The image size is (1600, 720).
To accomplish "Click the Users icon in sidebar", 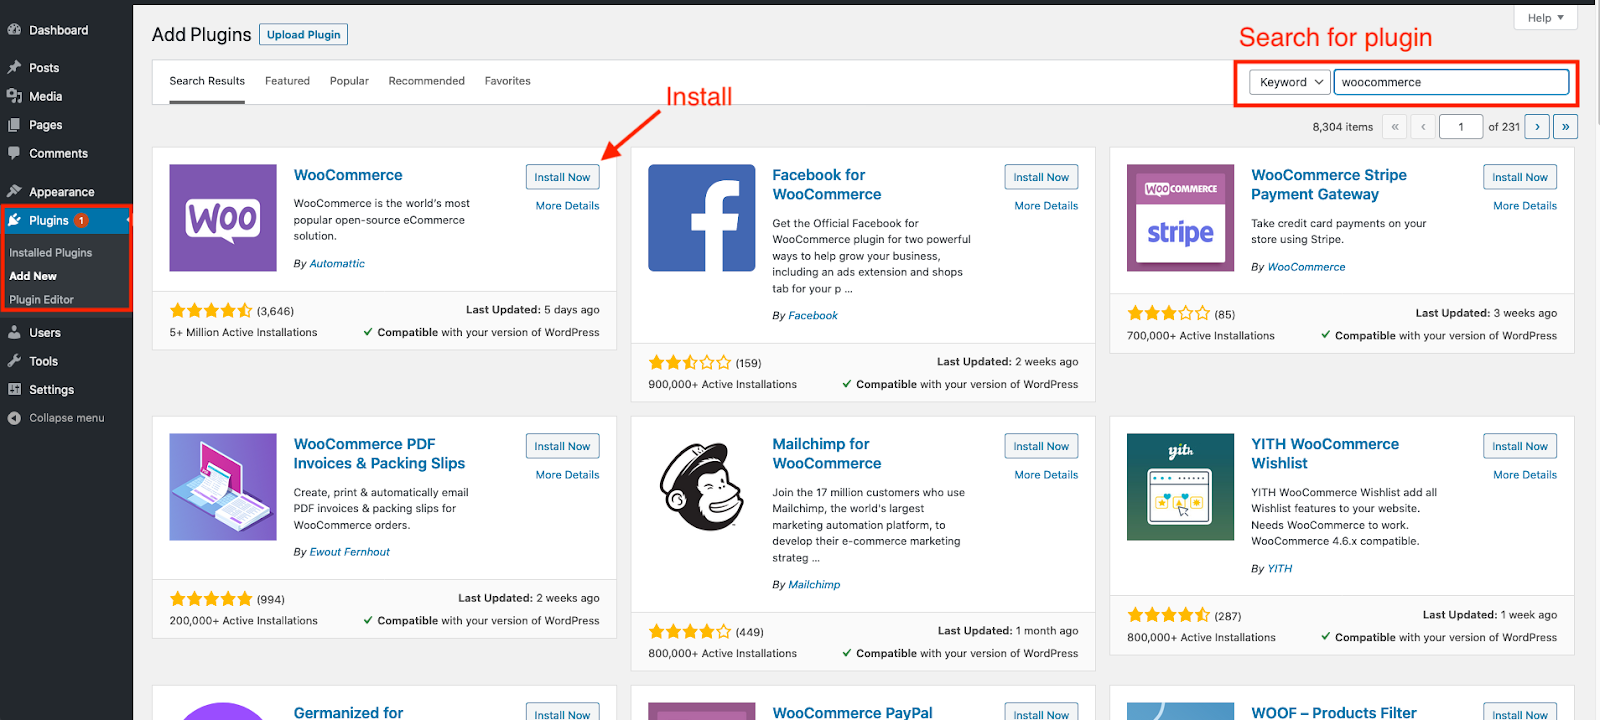I will [14, 332].
